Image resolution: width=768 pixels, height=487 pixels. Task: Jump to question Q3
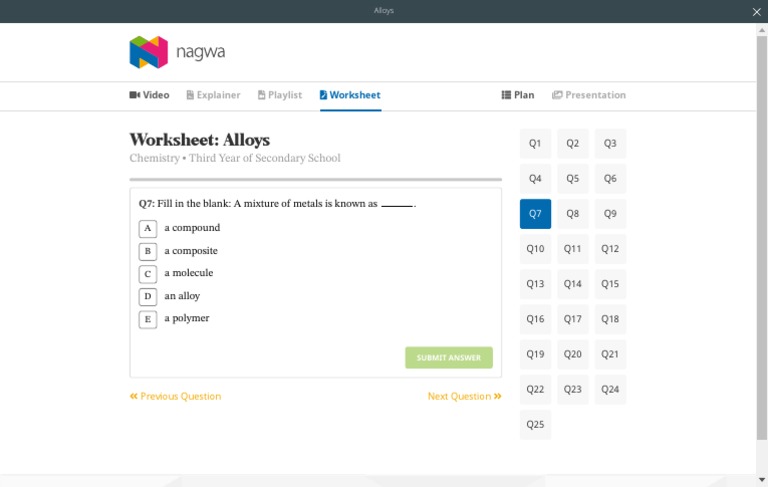point(610,144)
